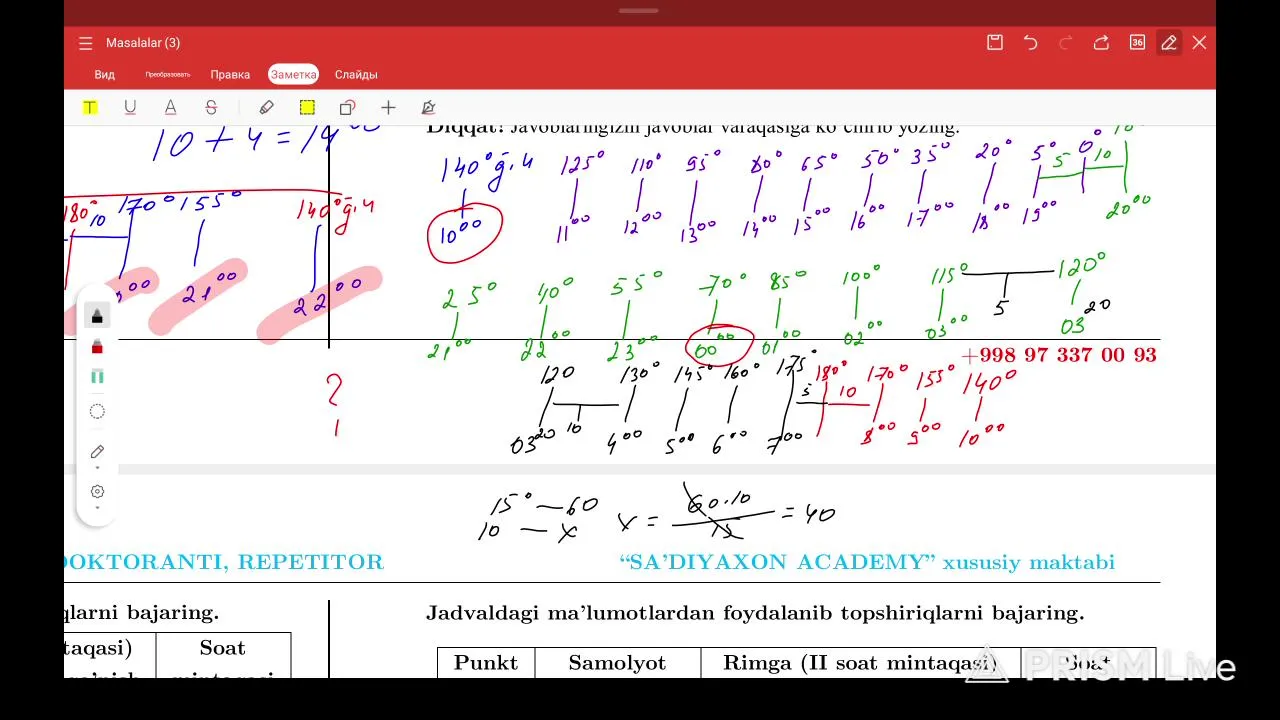
Task: Open the page counter icon labeled 36
Action: point(1137,42)
